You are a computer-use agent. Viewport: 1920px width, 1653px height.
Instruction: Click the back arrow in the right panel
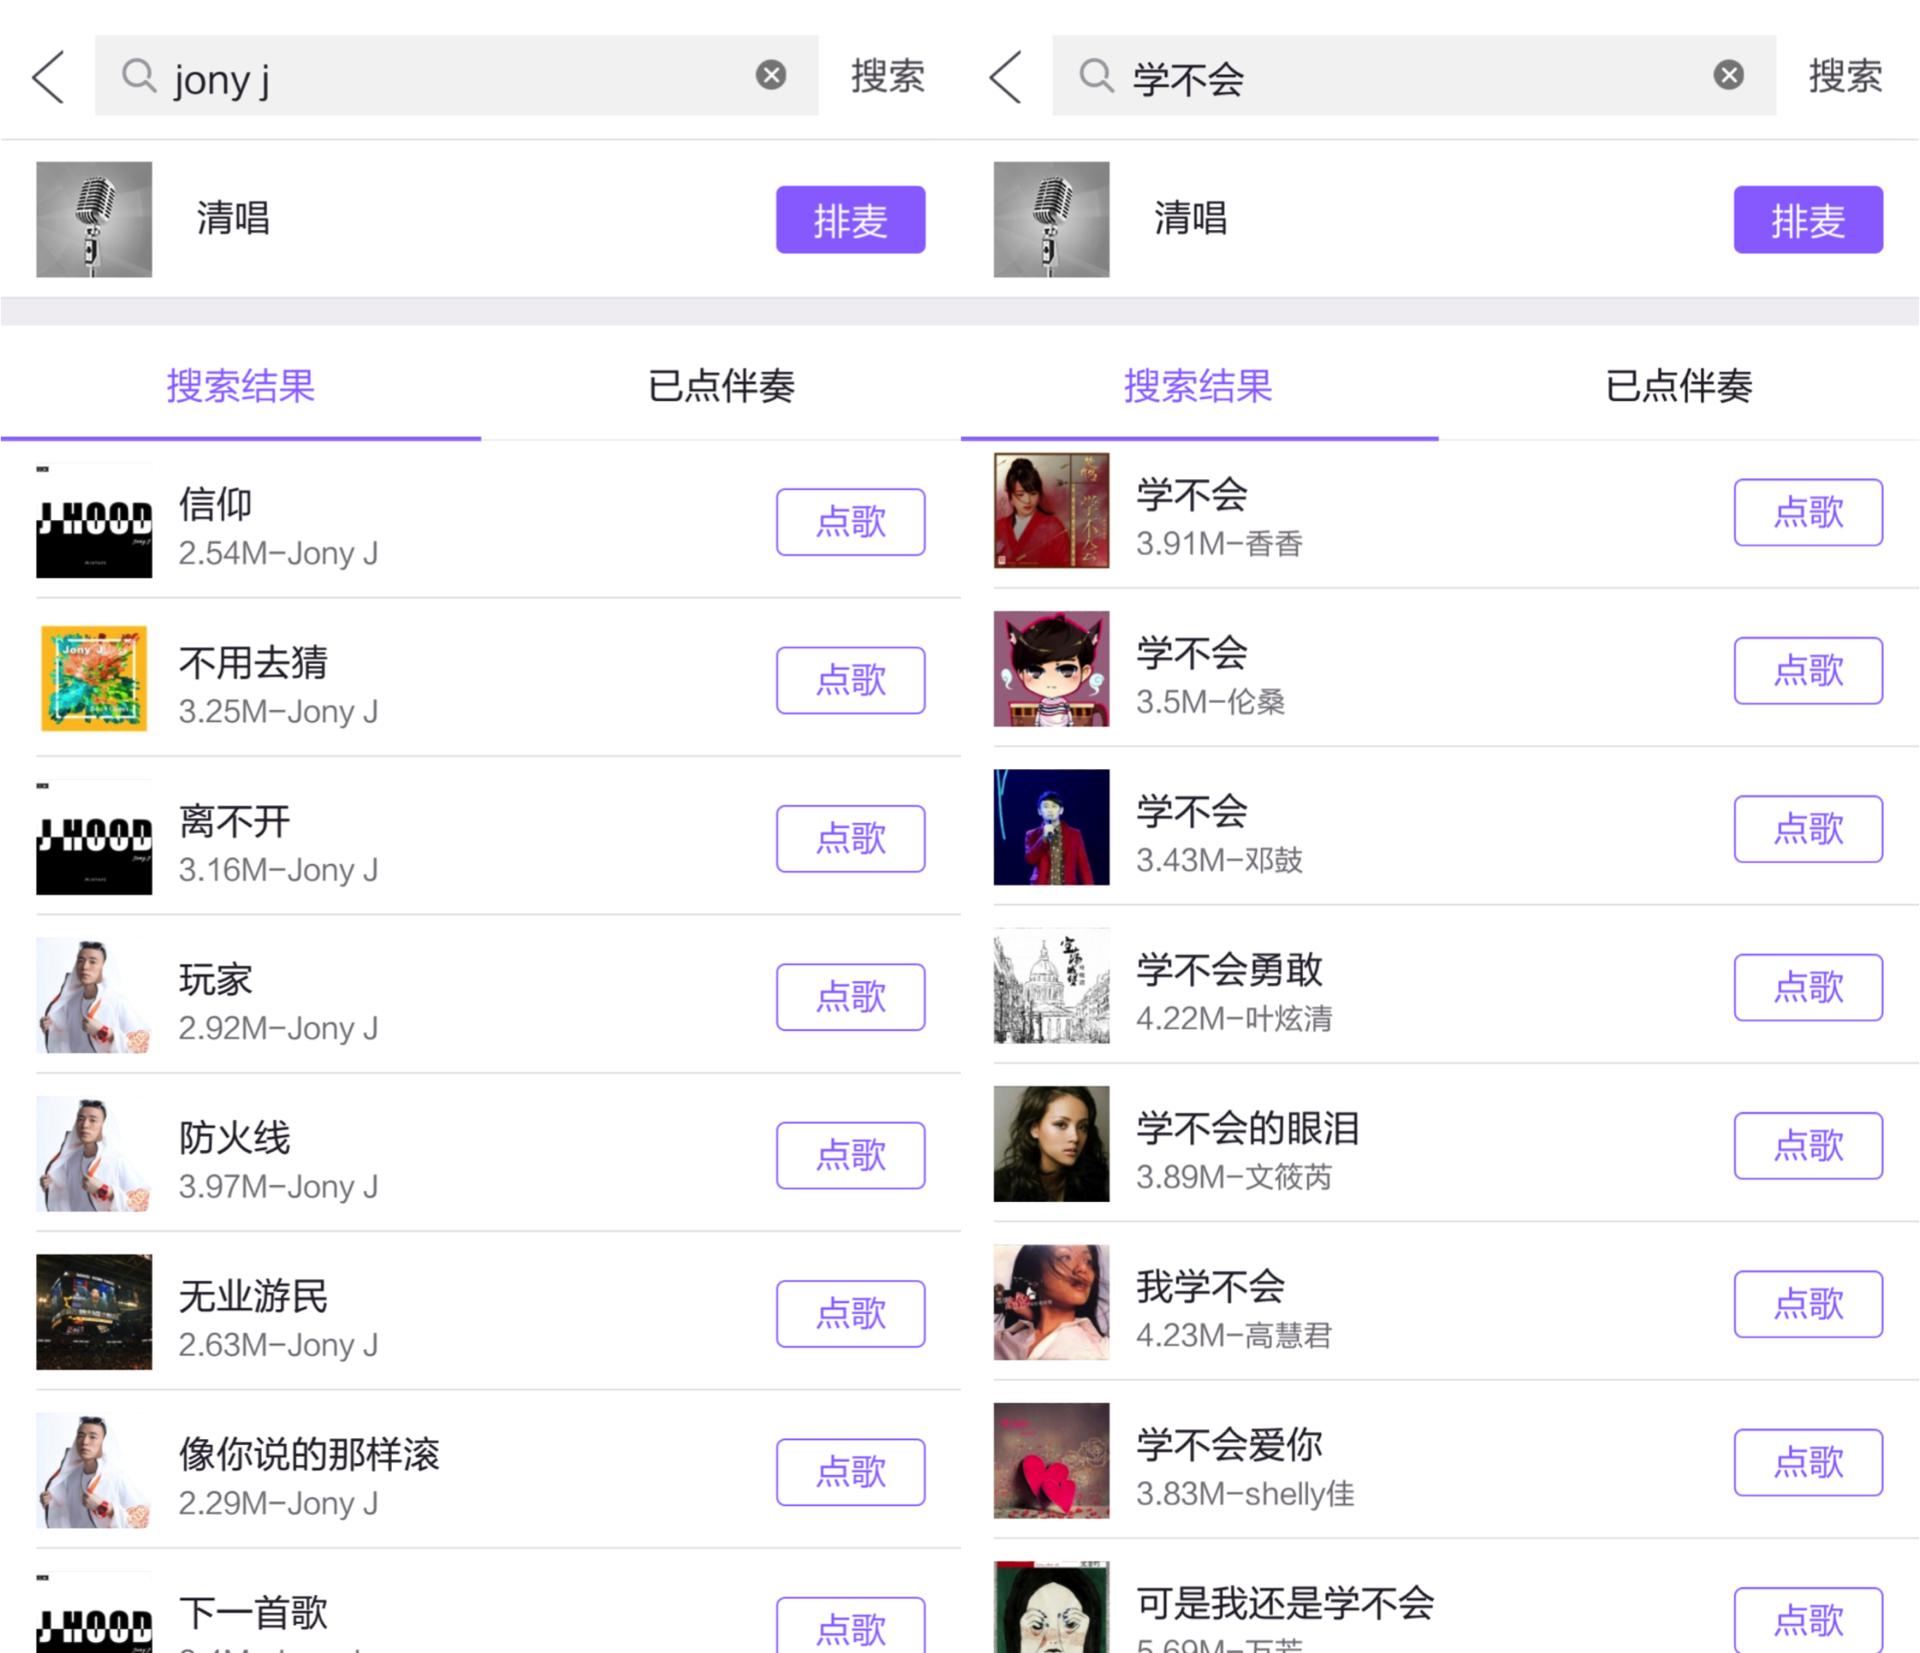(x=1004, y=78)
